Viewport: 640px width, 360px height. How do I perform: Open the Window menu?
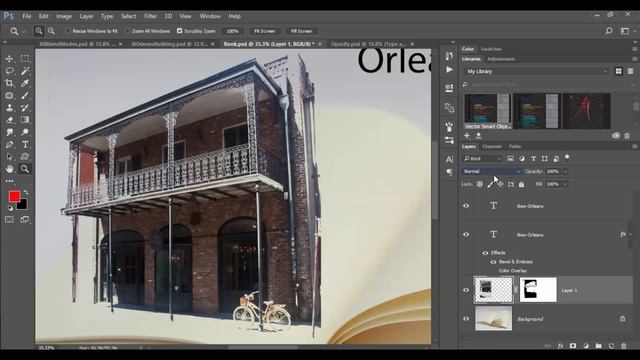pyautogui.click(x=210, y=16)
